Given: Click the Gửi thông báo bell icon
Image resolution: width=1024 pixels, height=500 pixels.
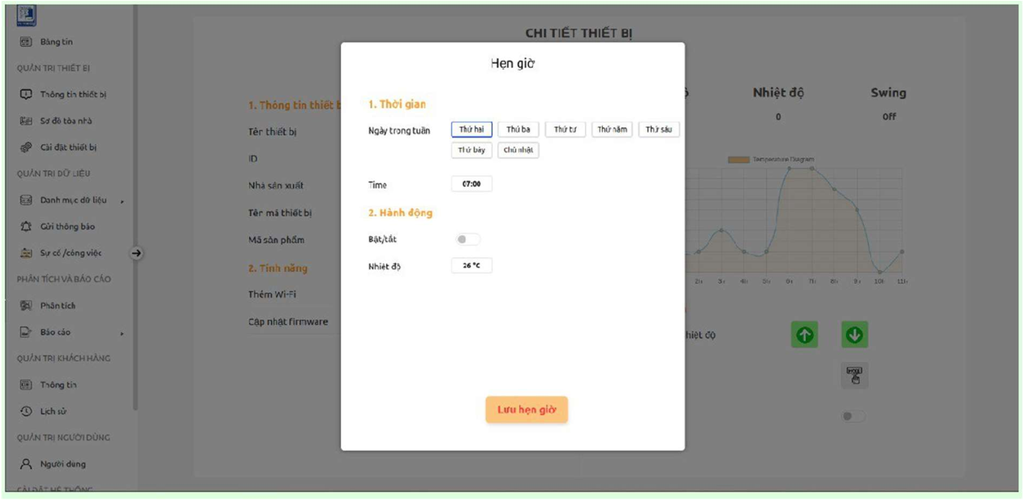Looking at the screenshot, I should coord(25,227).
